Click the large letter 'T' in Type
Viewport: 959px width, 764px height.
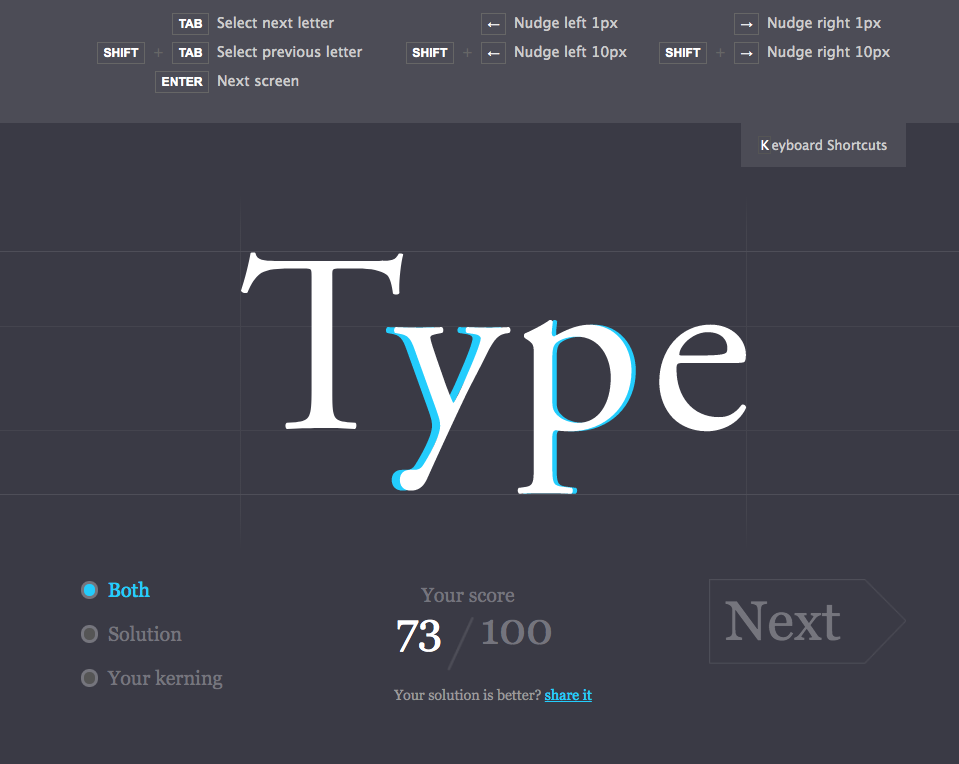point(322,340)
